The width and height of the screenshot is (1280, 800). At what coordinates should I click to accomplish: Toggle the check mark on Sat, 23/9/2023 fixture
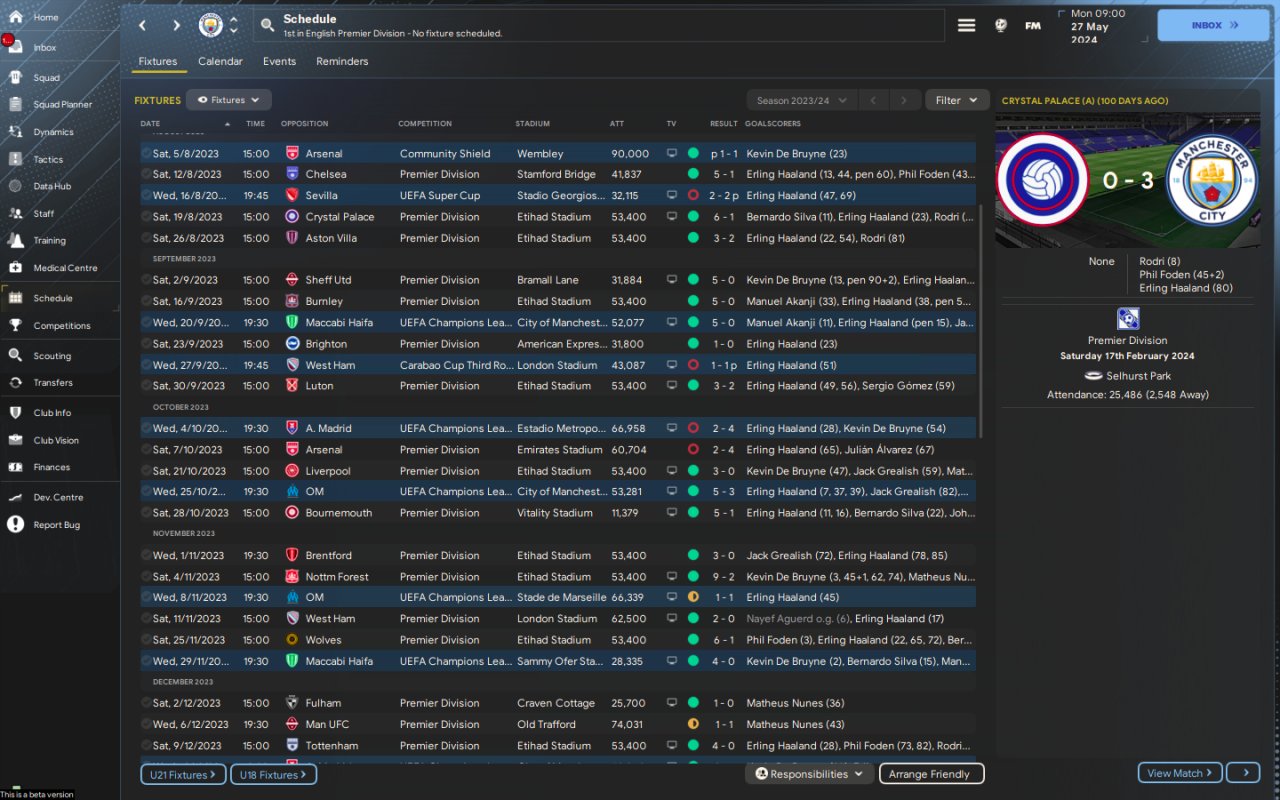pos(146,344)
